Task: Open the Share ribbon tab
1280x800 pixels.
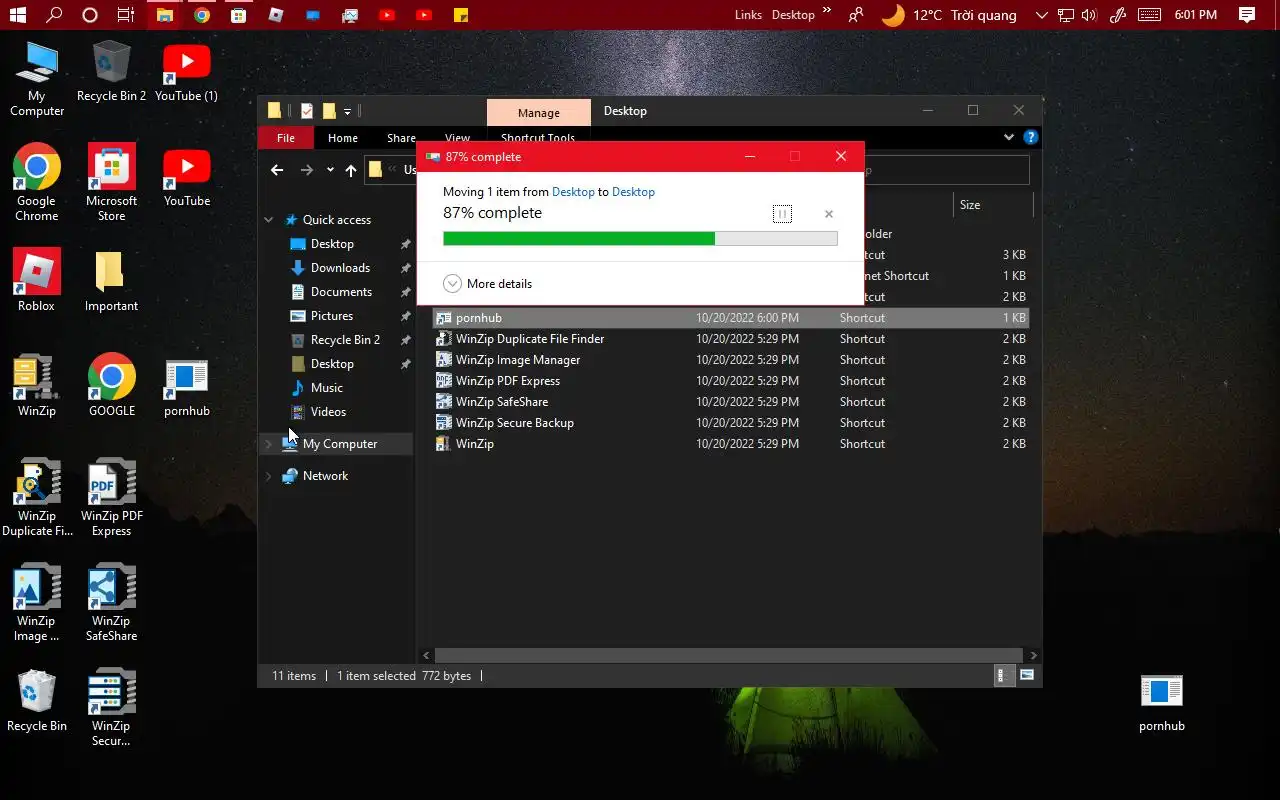Action: coord(401,138)
